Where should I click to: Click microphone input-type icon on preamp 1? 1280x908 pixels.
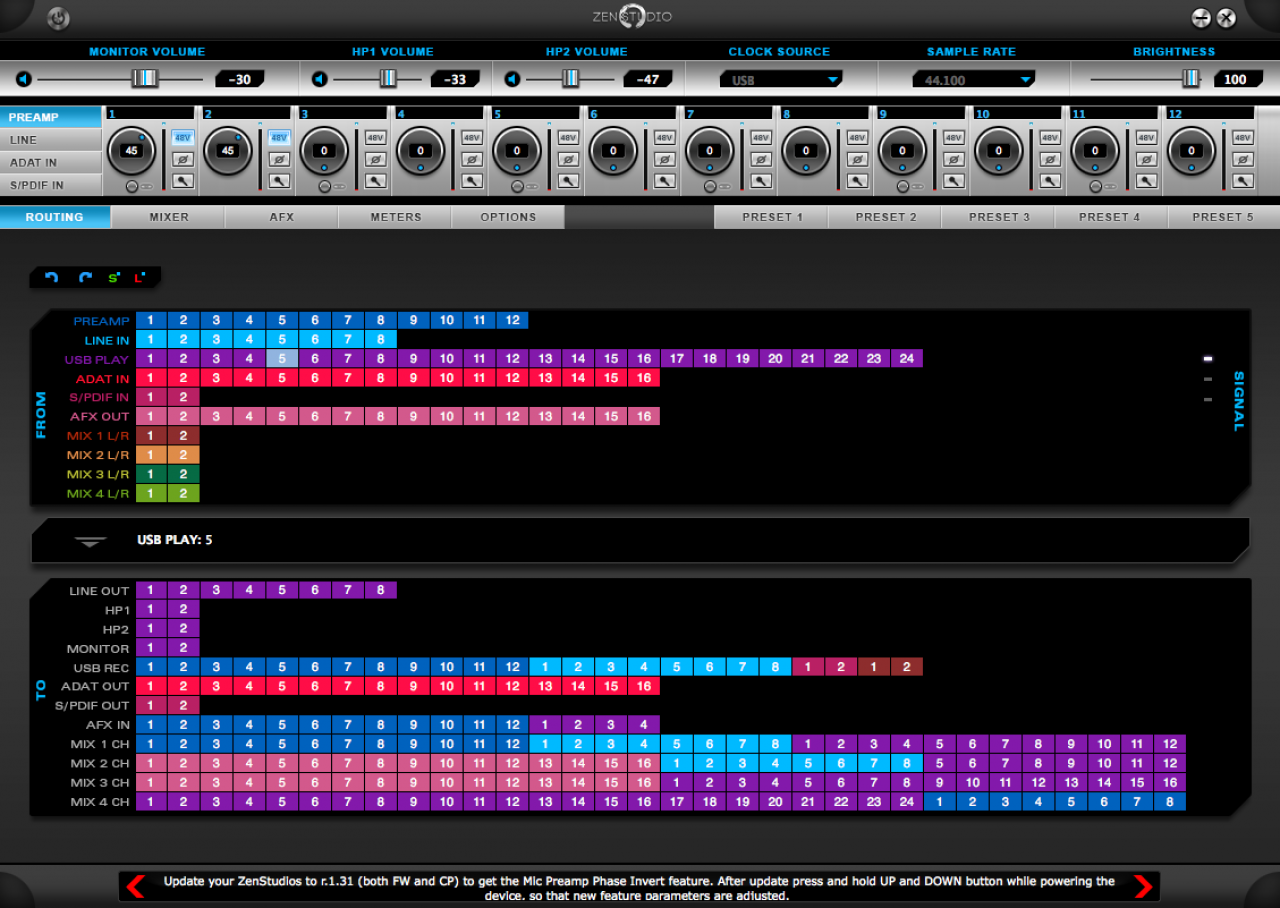click(x=183, y=181)
